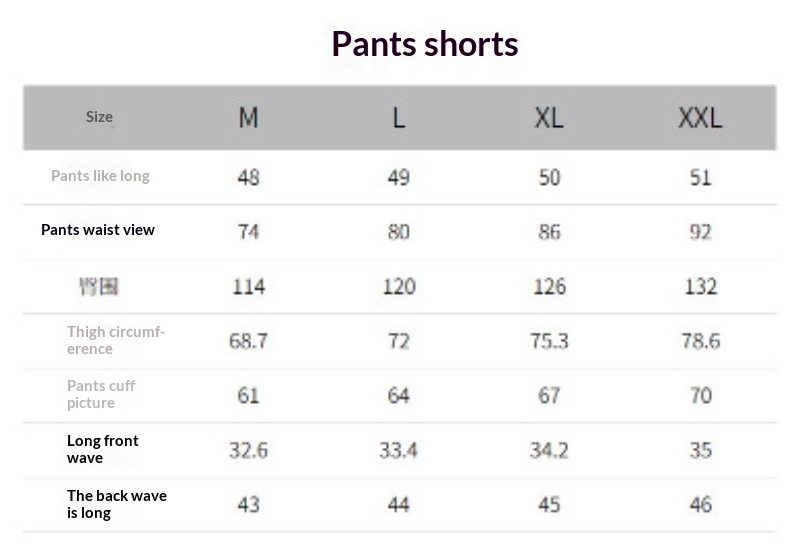Click the front wave value 34.2

[549, 450]
